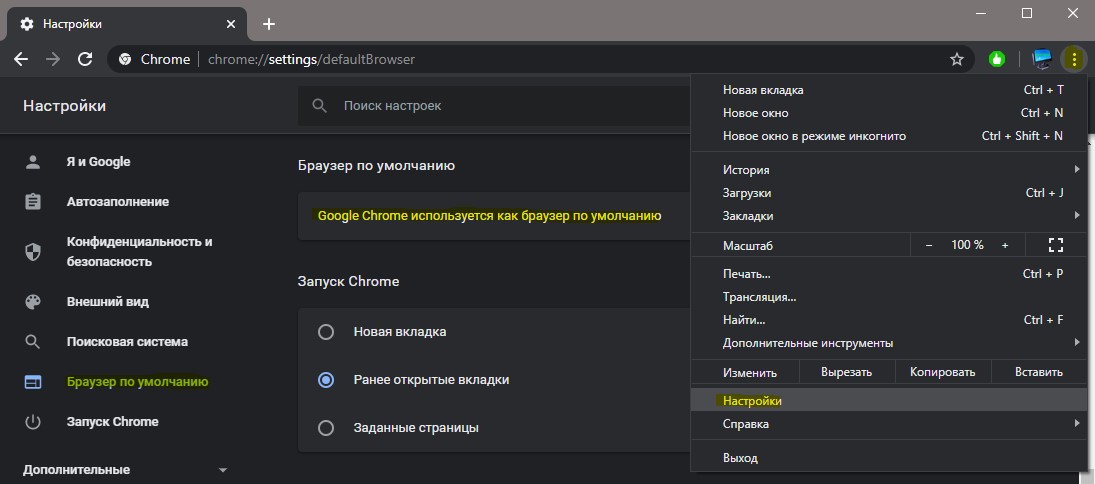Open Браузер по умолчанию section

(x=138, y=382)
